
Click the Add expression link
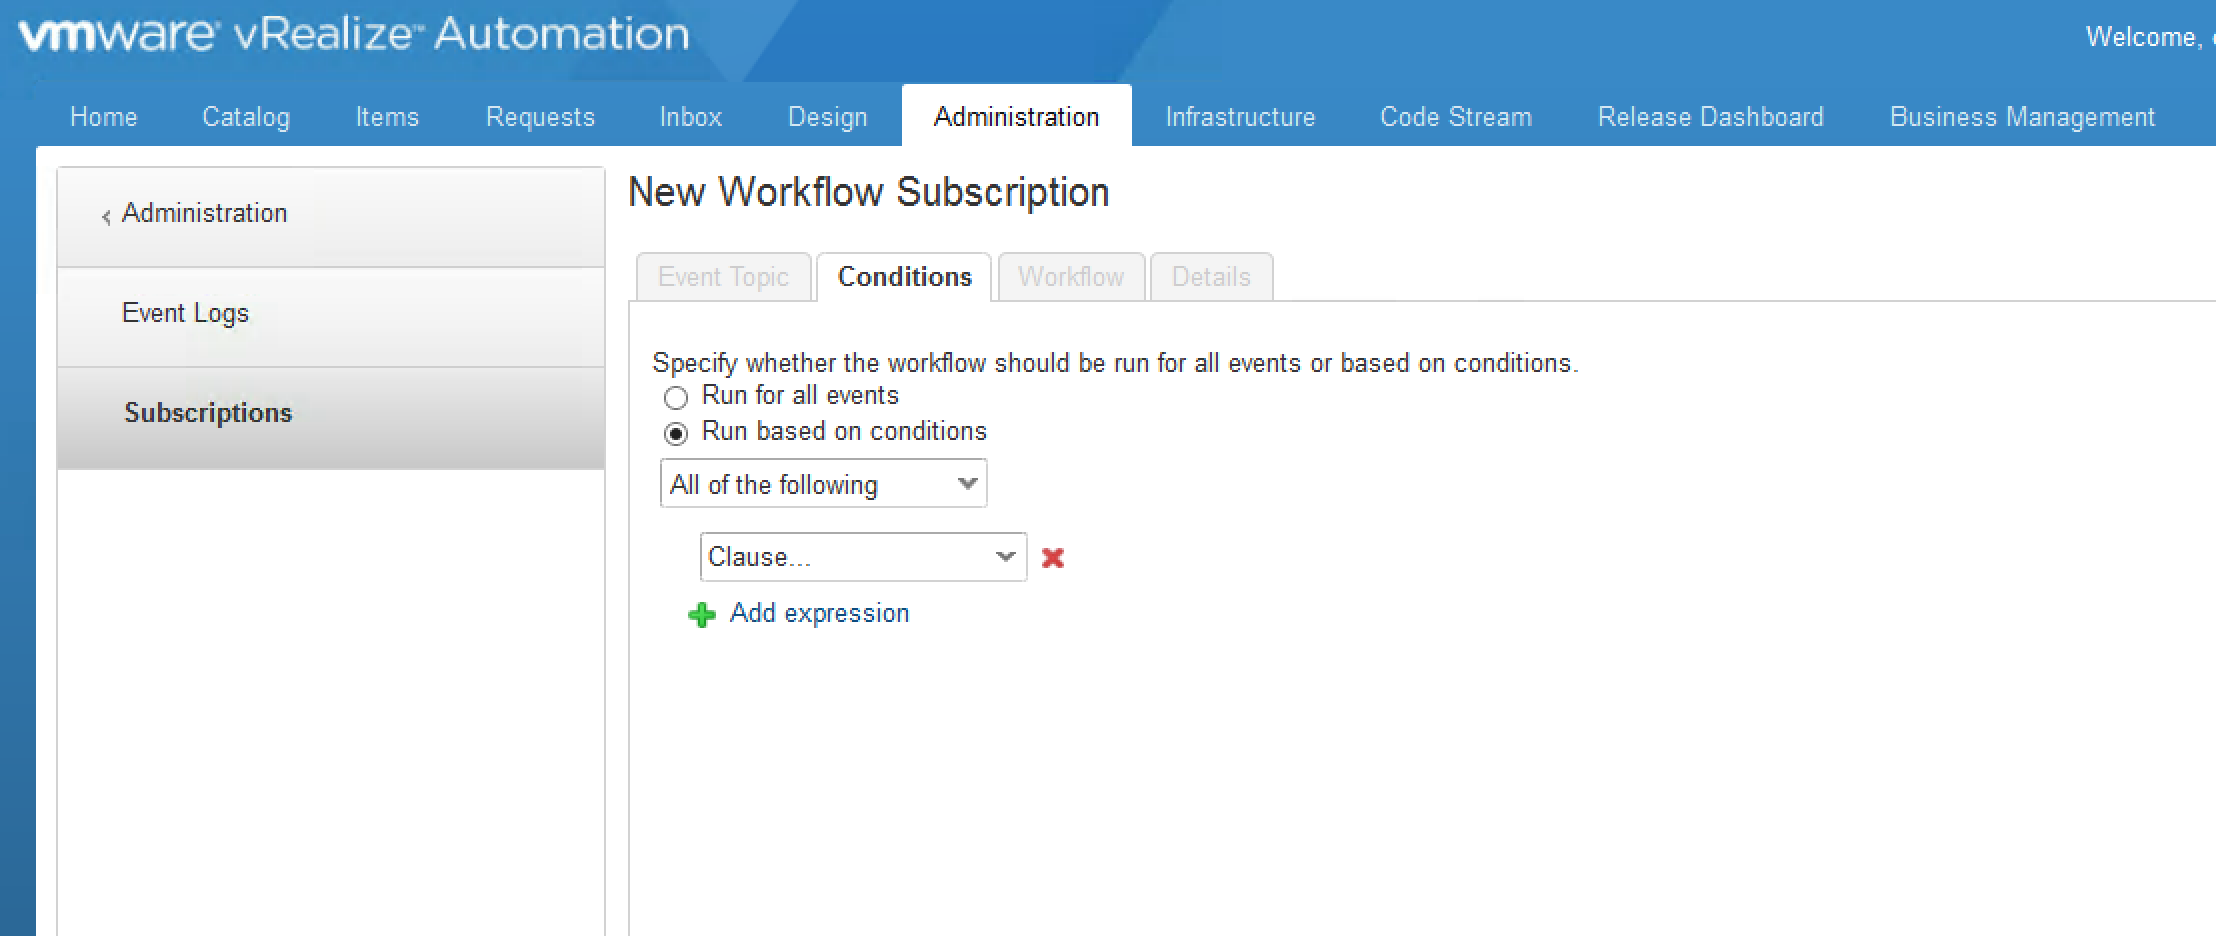pos(819,613)
